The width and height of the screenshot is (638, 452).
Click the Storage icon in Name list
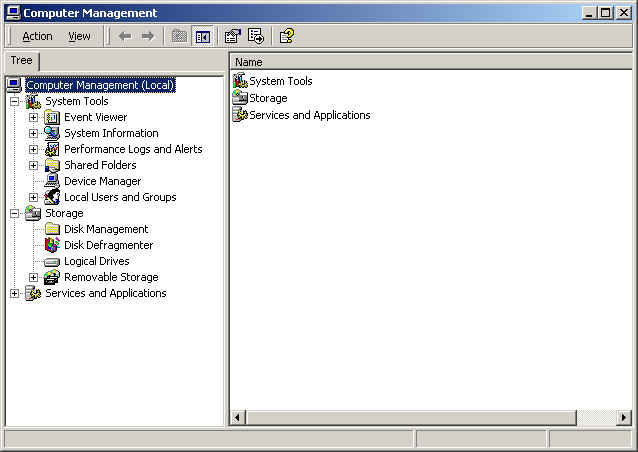point(240,98)
